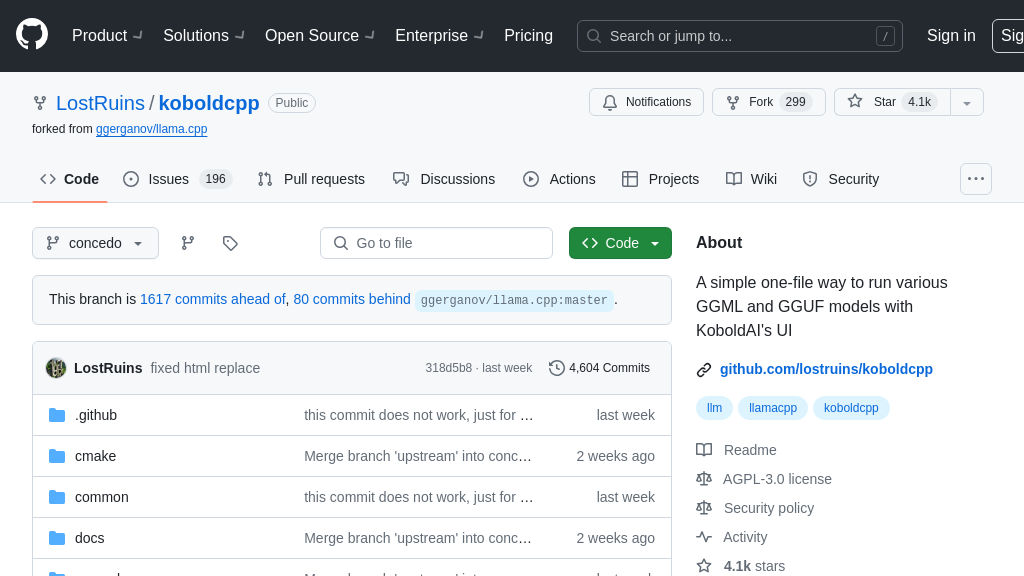Image resolution: width=1024 pixels, height=576 pixels.
Task: Open the Security tab
Action: (840, 179)
